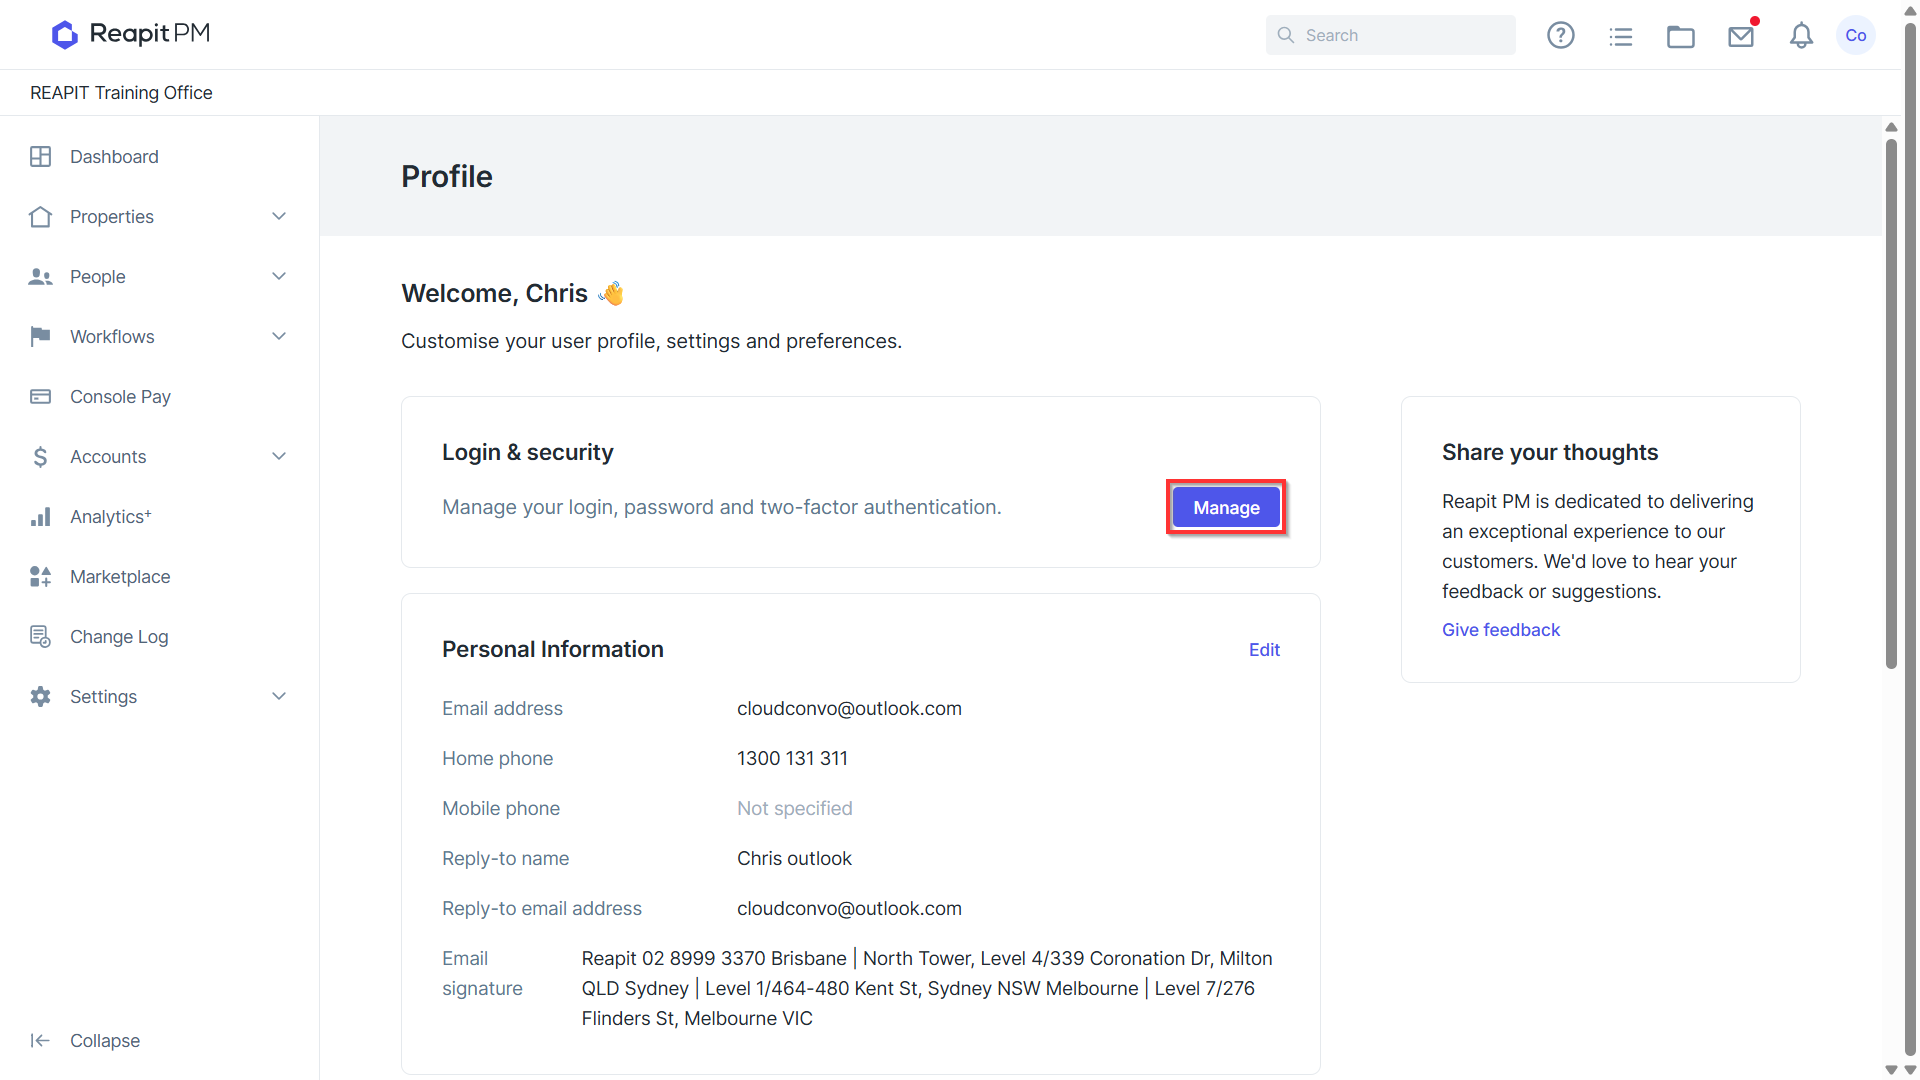Click the Change Log document icon
The height and width of the screenshot is (1080, 1920).
(40, 637)
